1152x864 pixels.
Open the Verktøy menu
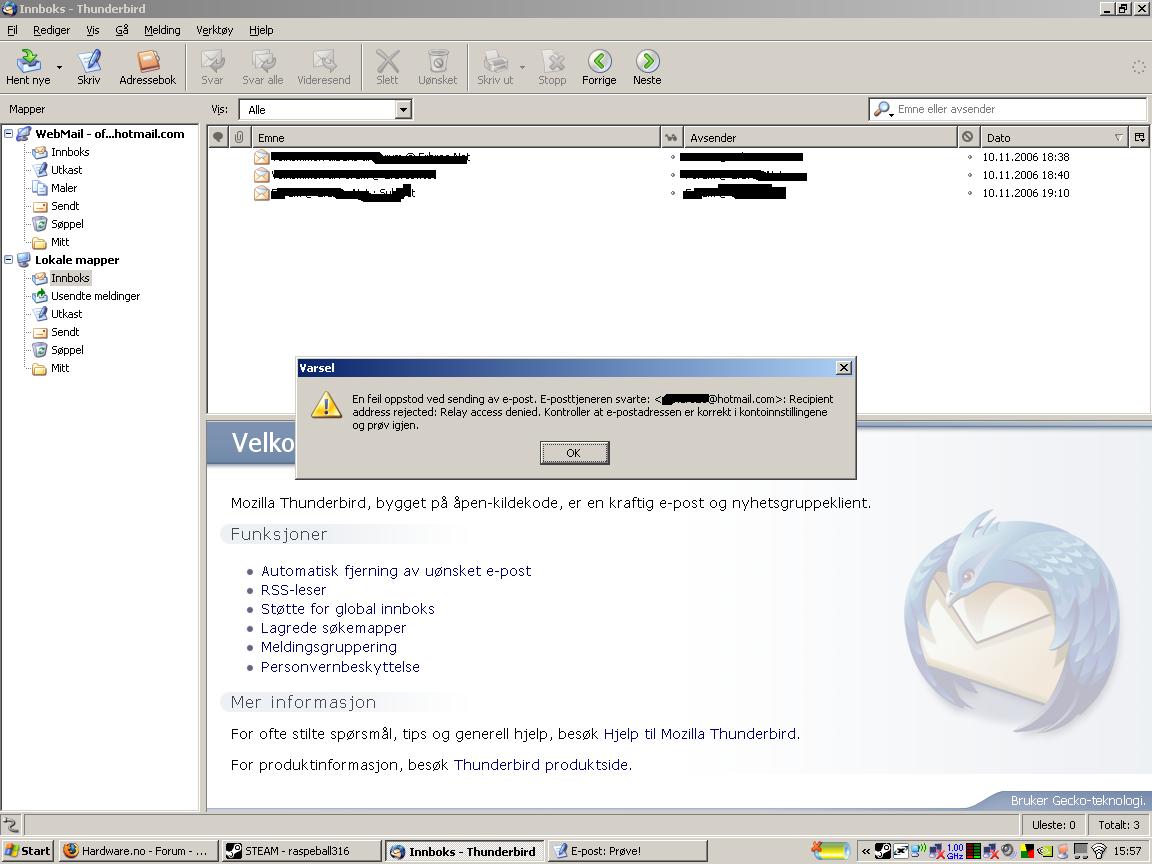(215, 30)
